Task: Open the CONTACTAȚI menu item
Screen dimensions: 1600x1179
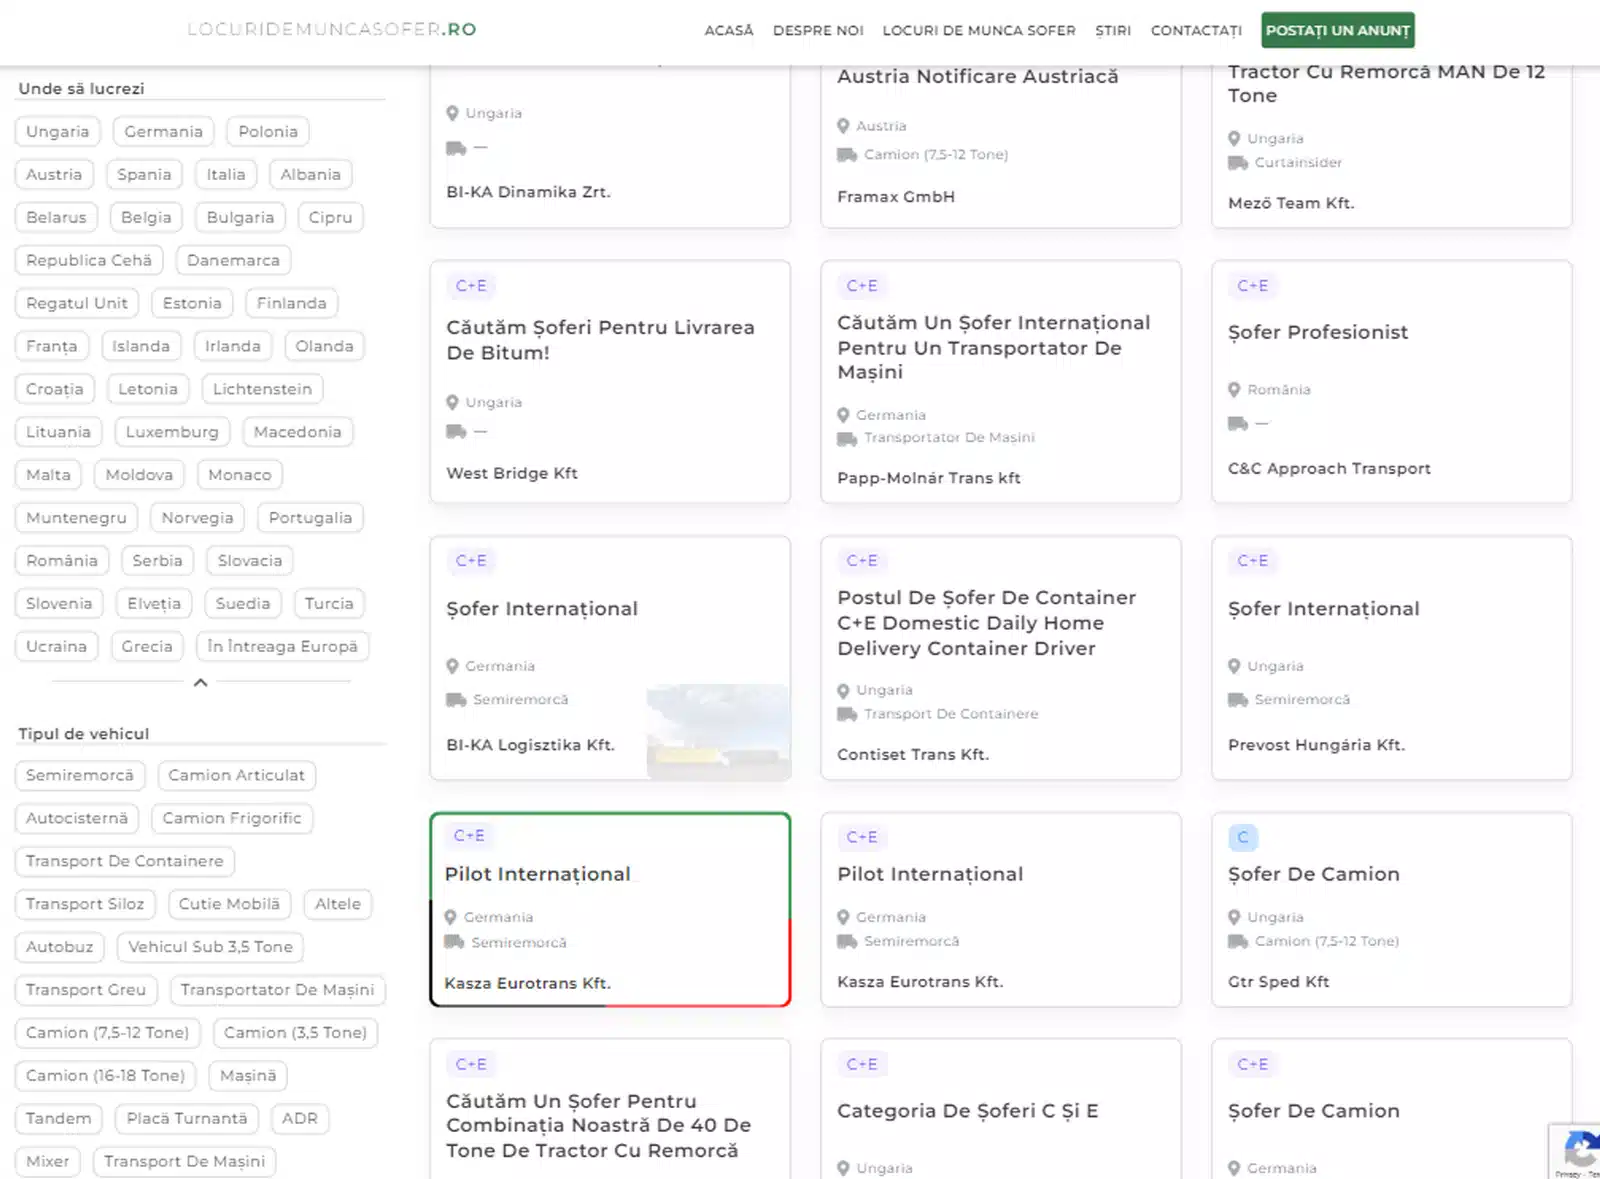Action: pyautogui.click(x=1196, y=31)
